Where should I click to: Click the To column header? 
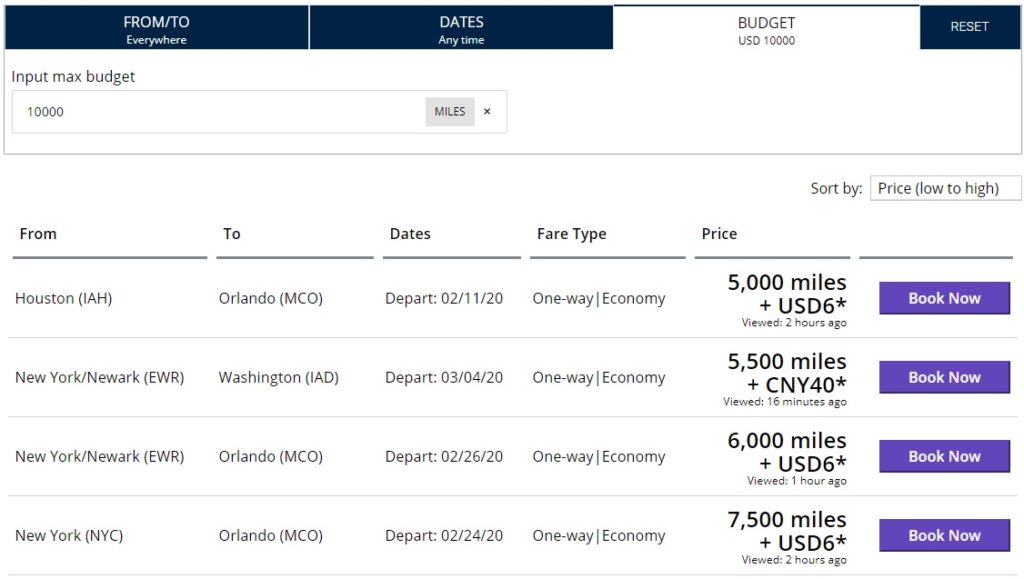coord(232,234)
